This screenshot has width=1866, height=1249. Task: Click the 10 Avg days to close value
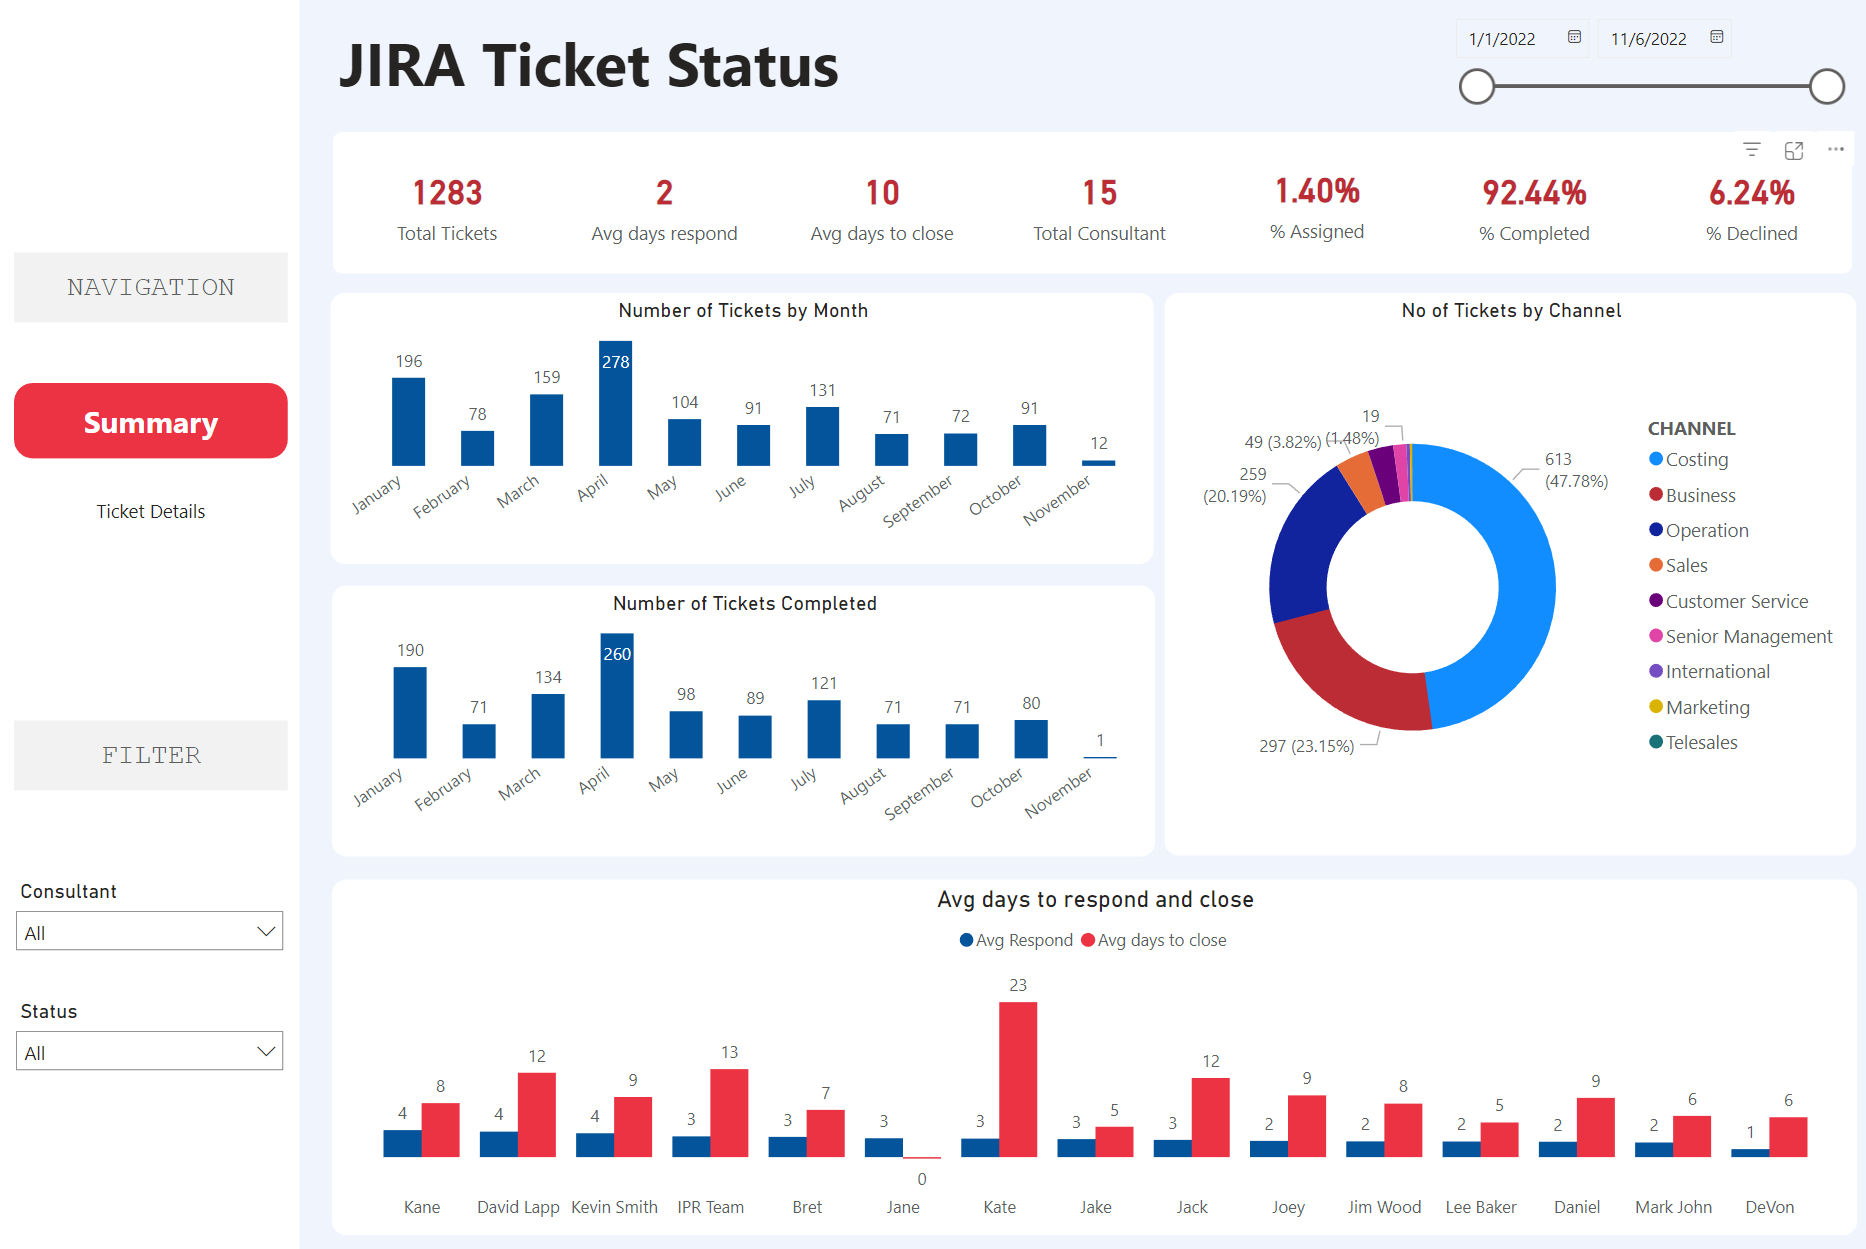(882, 192)
